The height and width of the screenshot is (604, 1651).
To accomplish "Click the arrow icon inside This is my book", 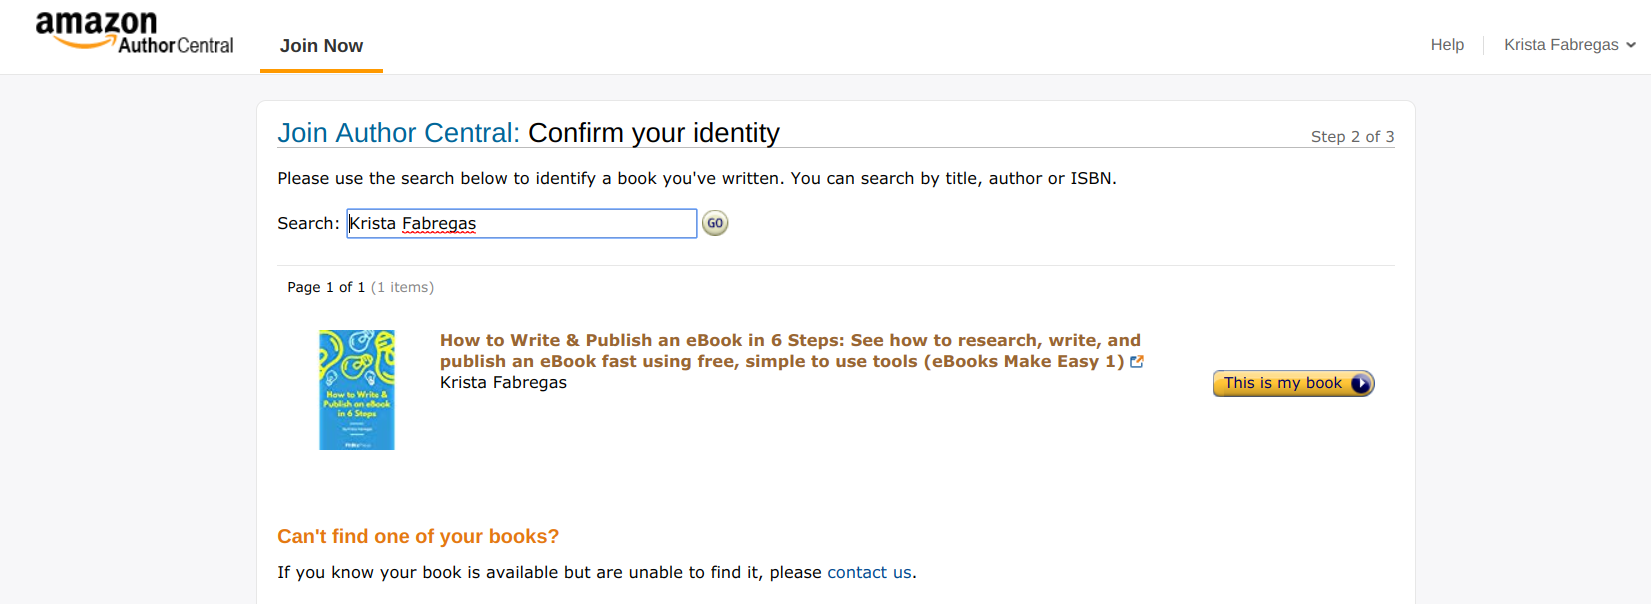I will click(x=1360, y=384).
